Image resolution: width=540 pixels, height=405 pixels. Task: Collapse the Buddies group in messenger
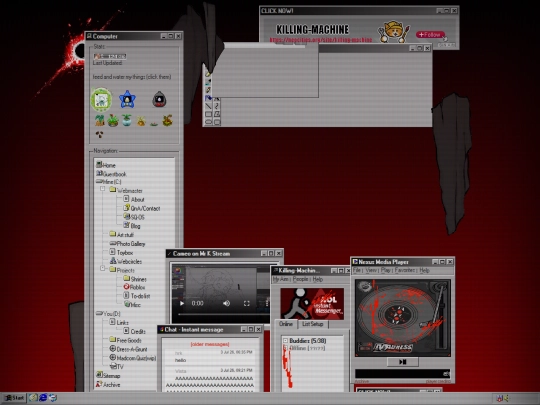coord(285,341)
